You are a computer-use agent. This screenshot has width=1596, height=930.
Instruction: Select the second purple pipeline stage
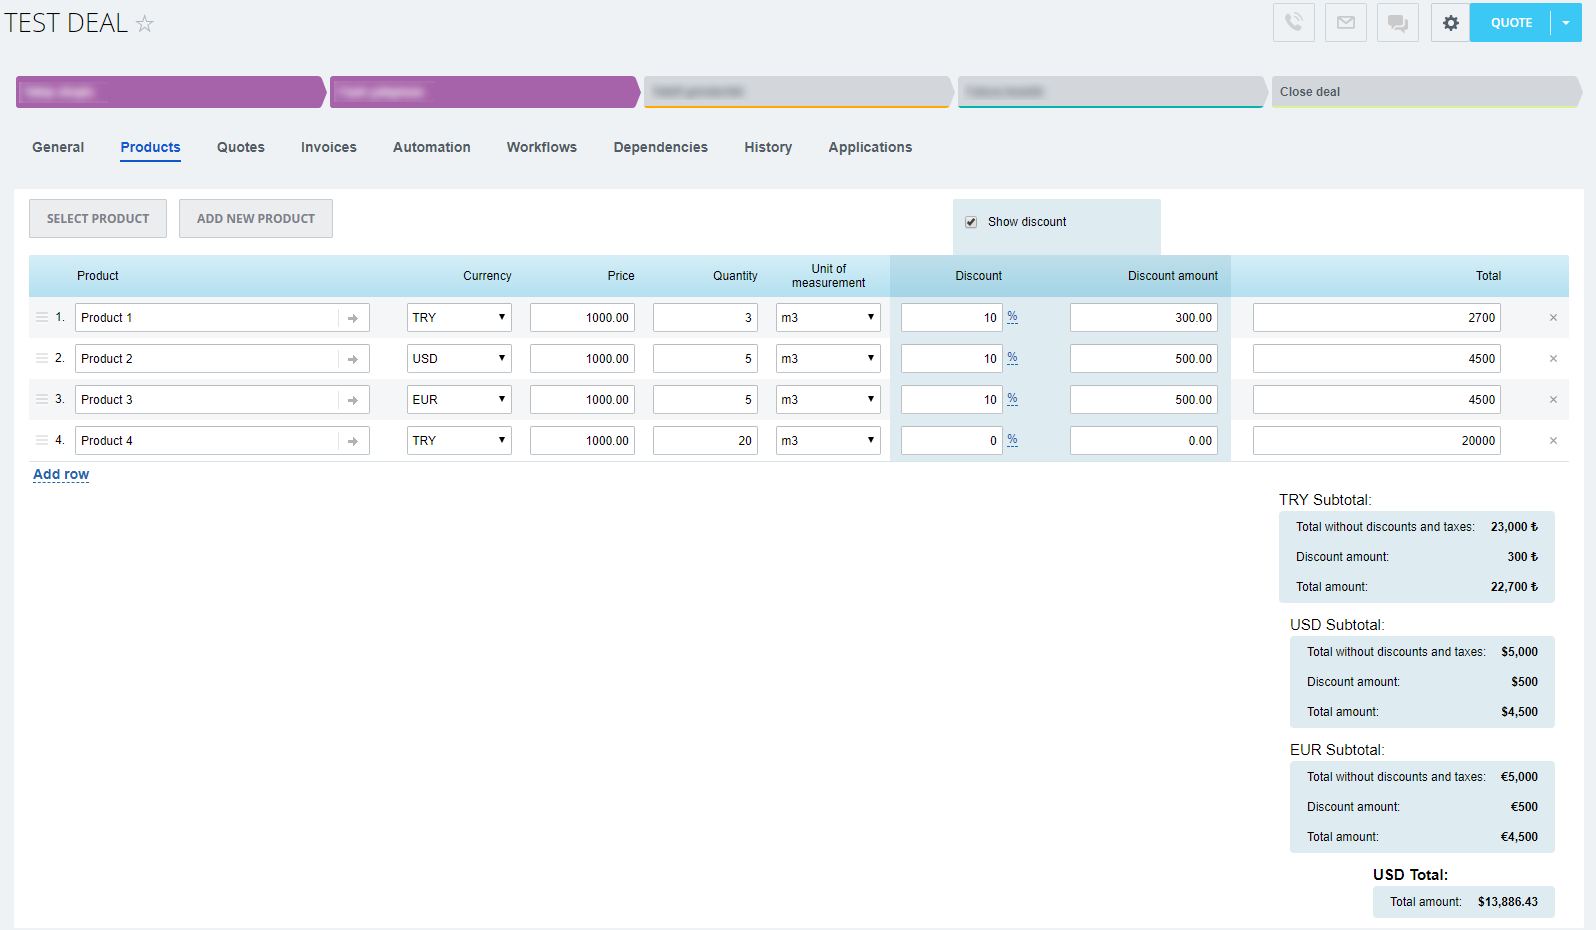click(485, 92)
